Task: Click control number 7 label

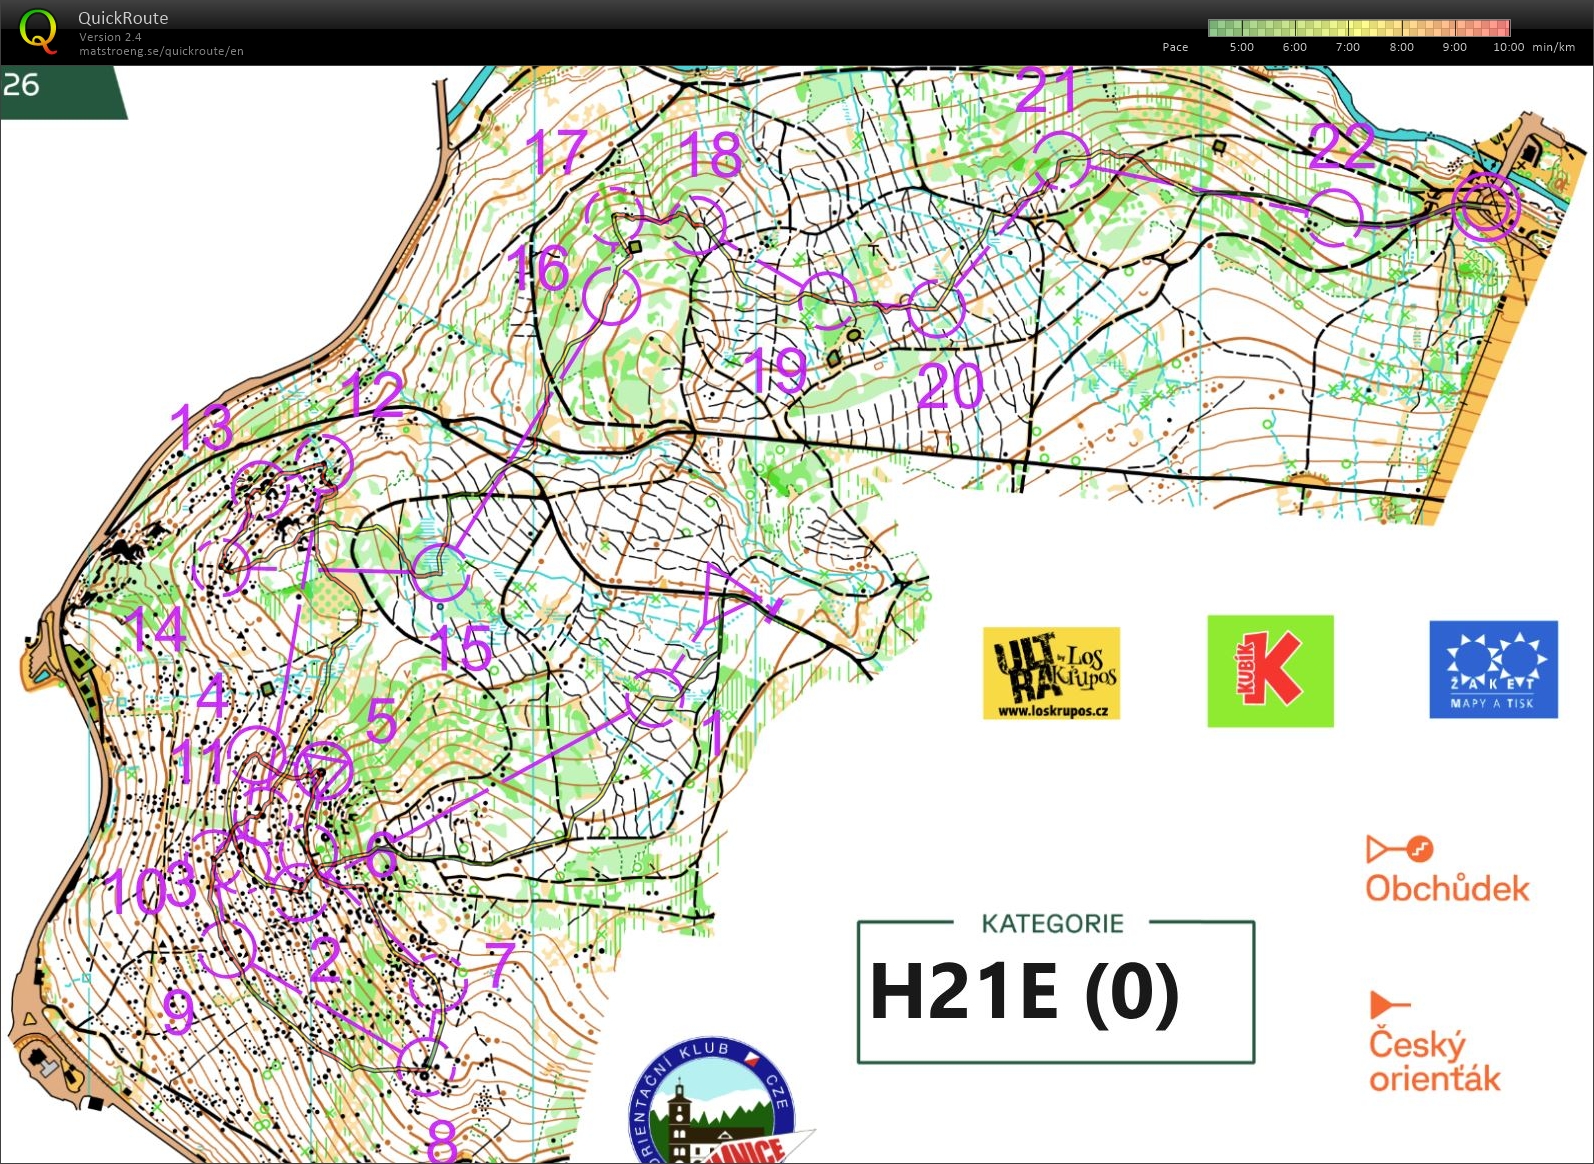Action: [x=500, y=964]
